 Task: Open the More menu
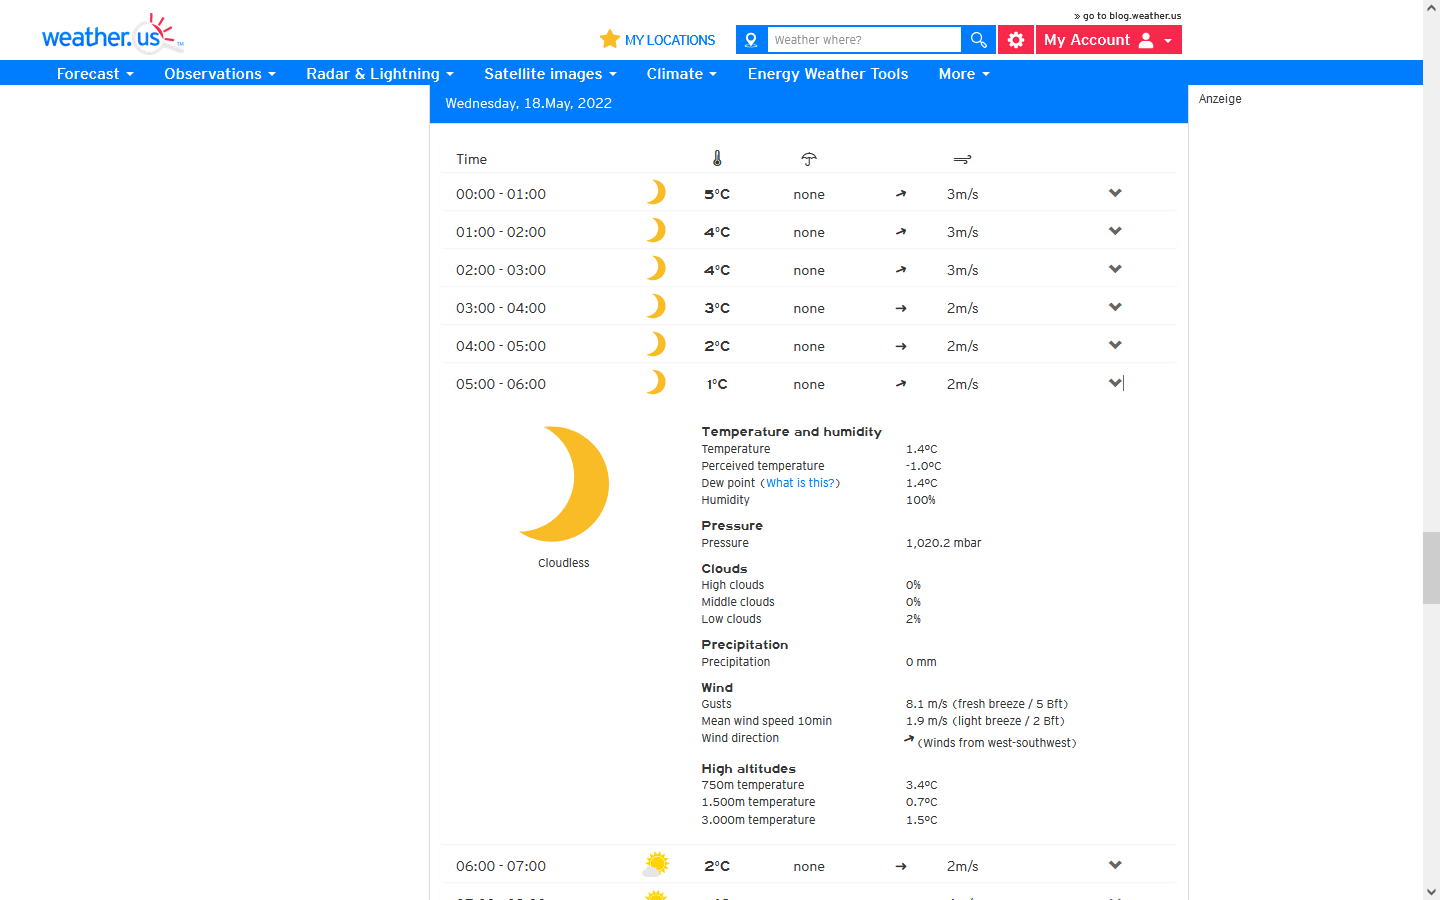coord(964,73)
